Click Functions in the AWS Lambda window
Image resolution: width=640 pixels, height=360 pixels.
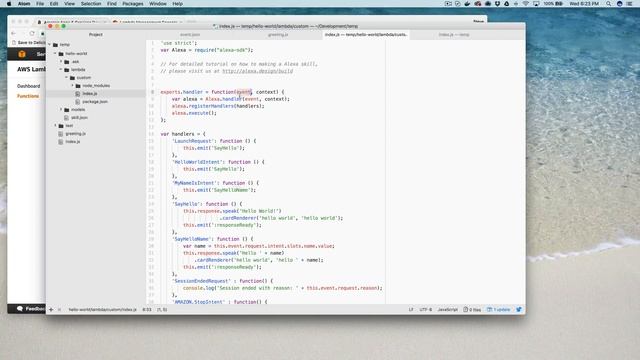[28, 96]
